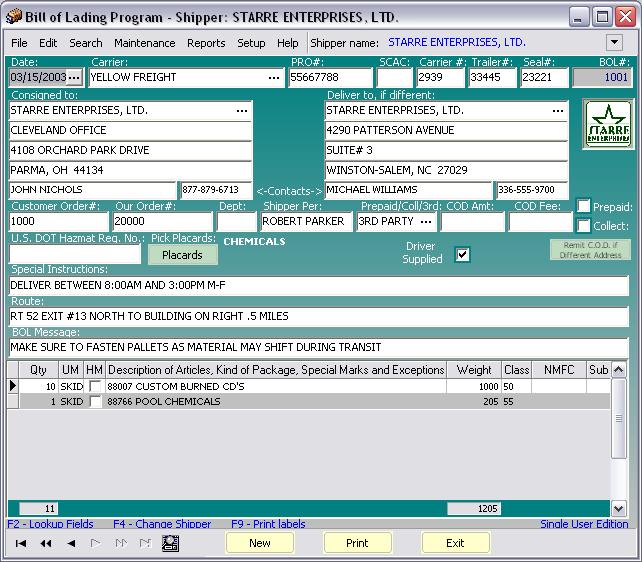Screen dimensions: 642x562
Task: Click the U.S. DOT Hazmat Reg. No. field
Action: (x=75, y=254)
